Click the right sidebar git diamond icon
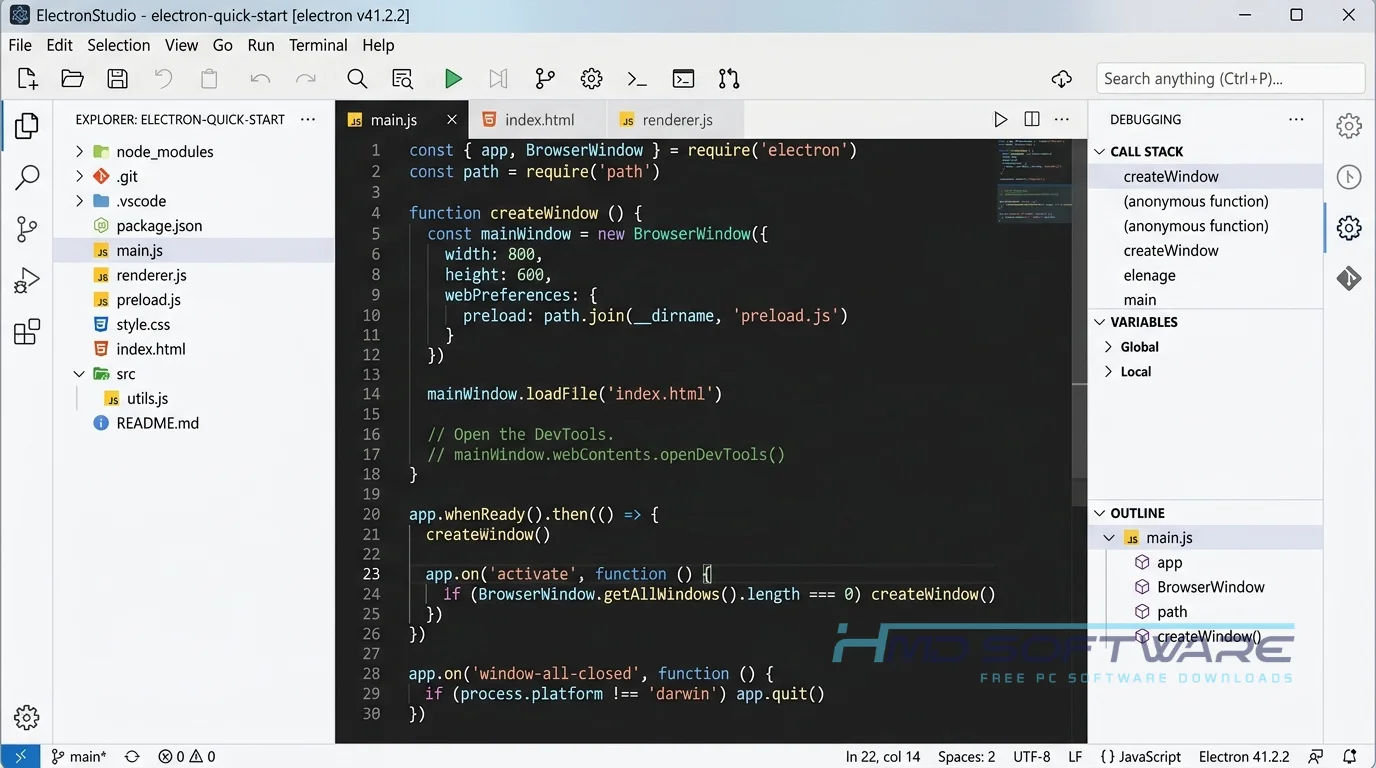Viewport: 1376px width, 768px height. tap(1349, 278)
